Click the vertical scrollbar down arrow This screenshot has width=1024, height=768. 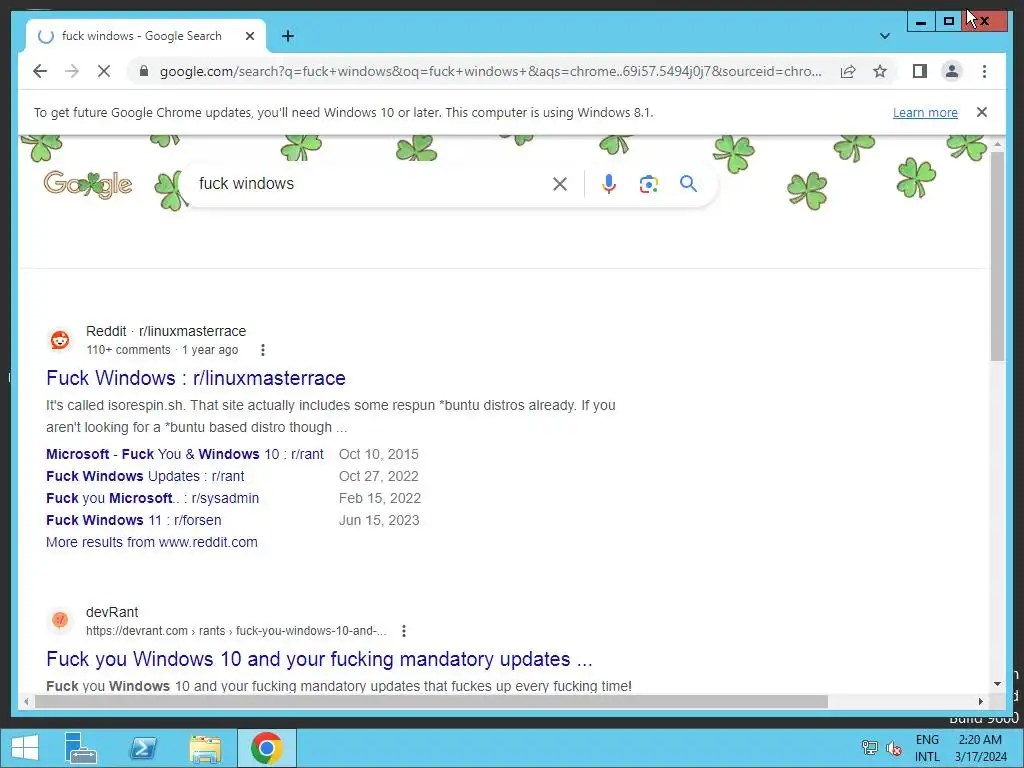coord(997,684)
